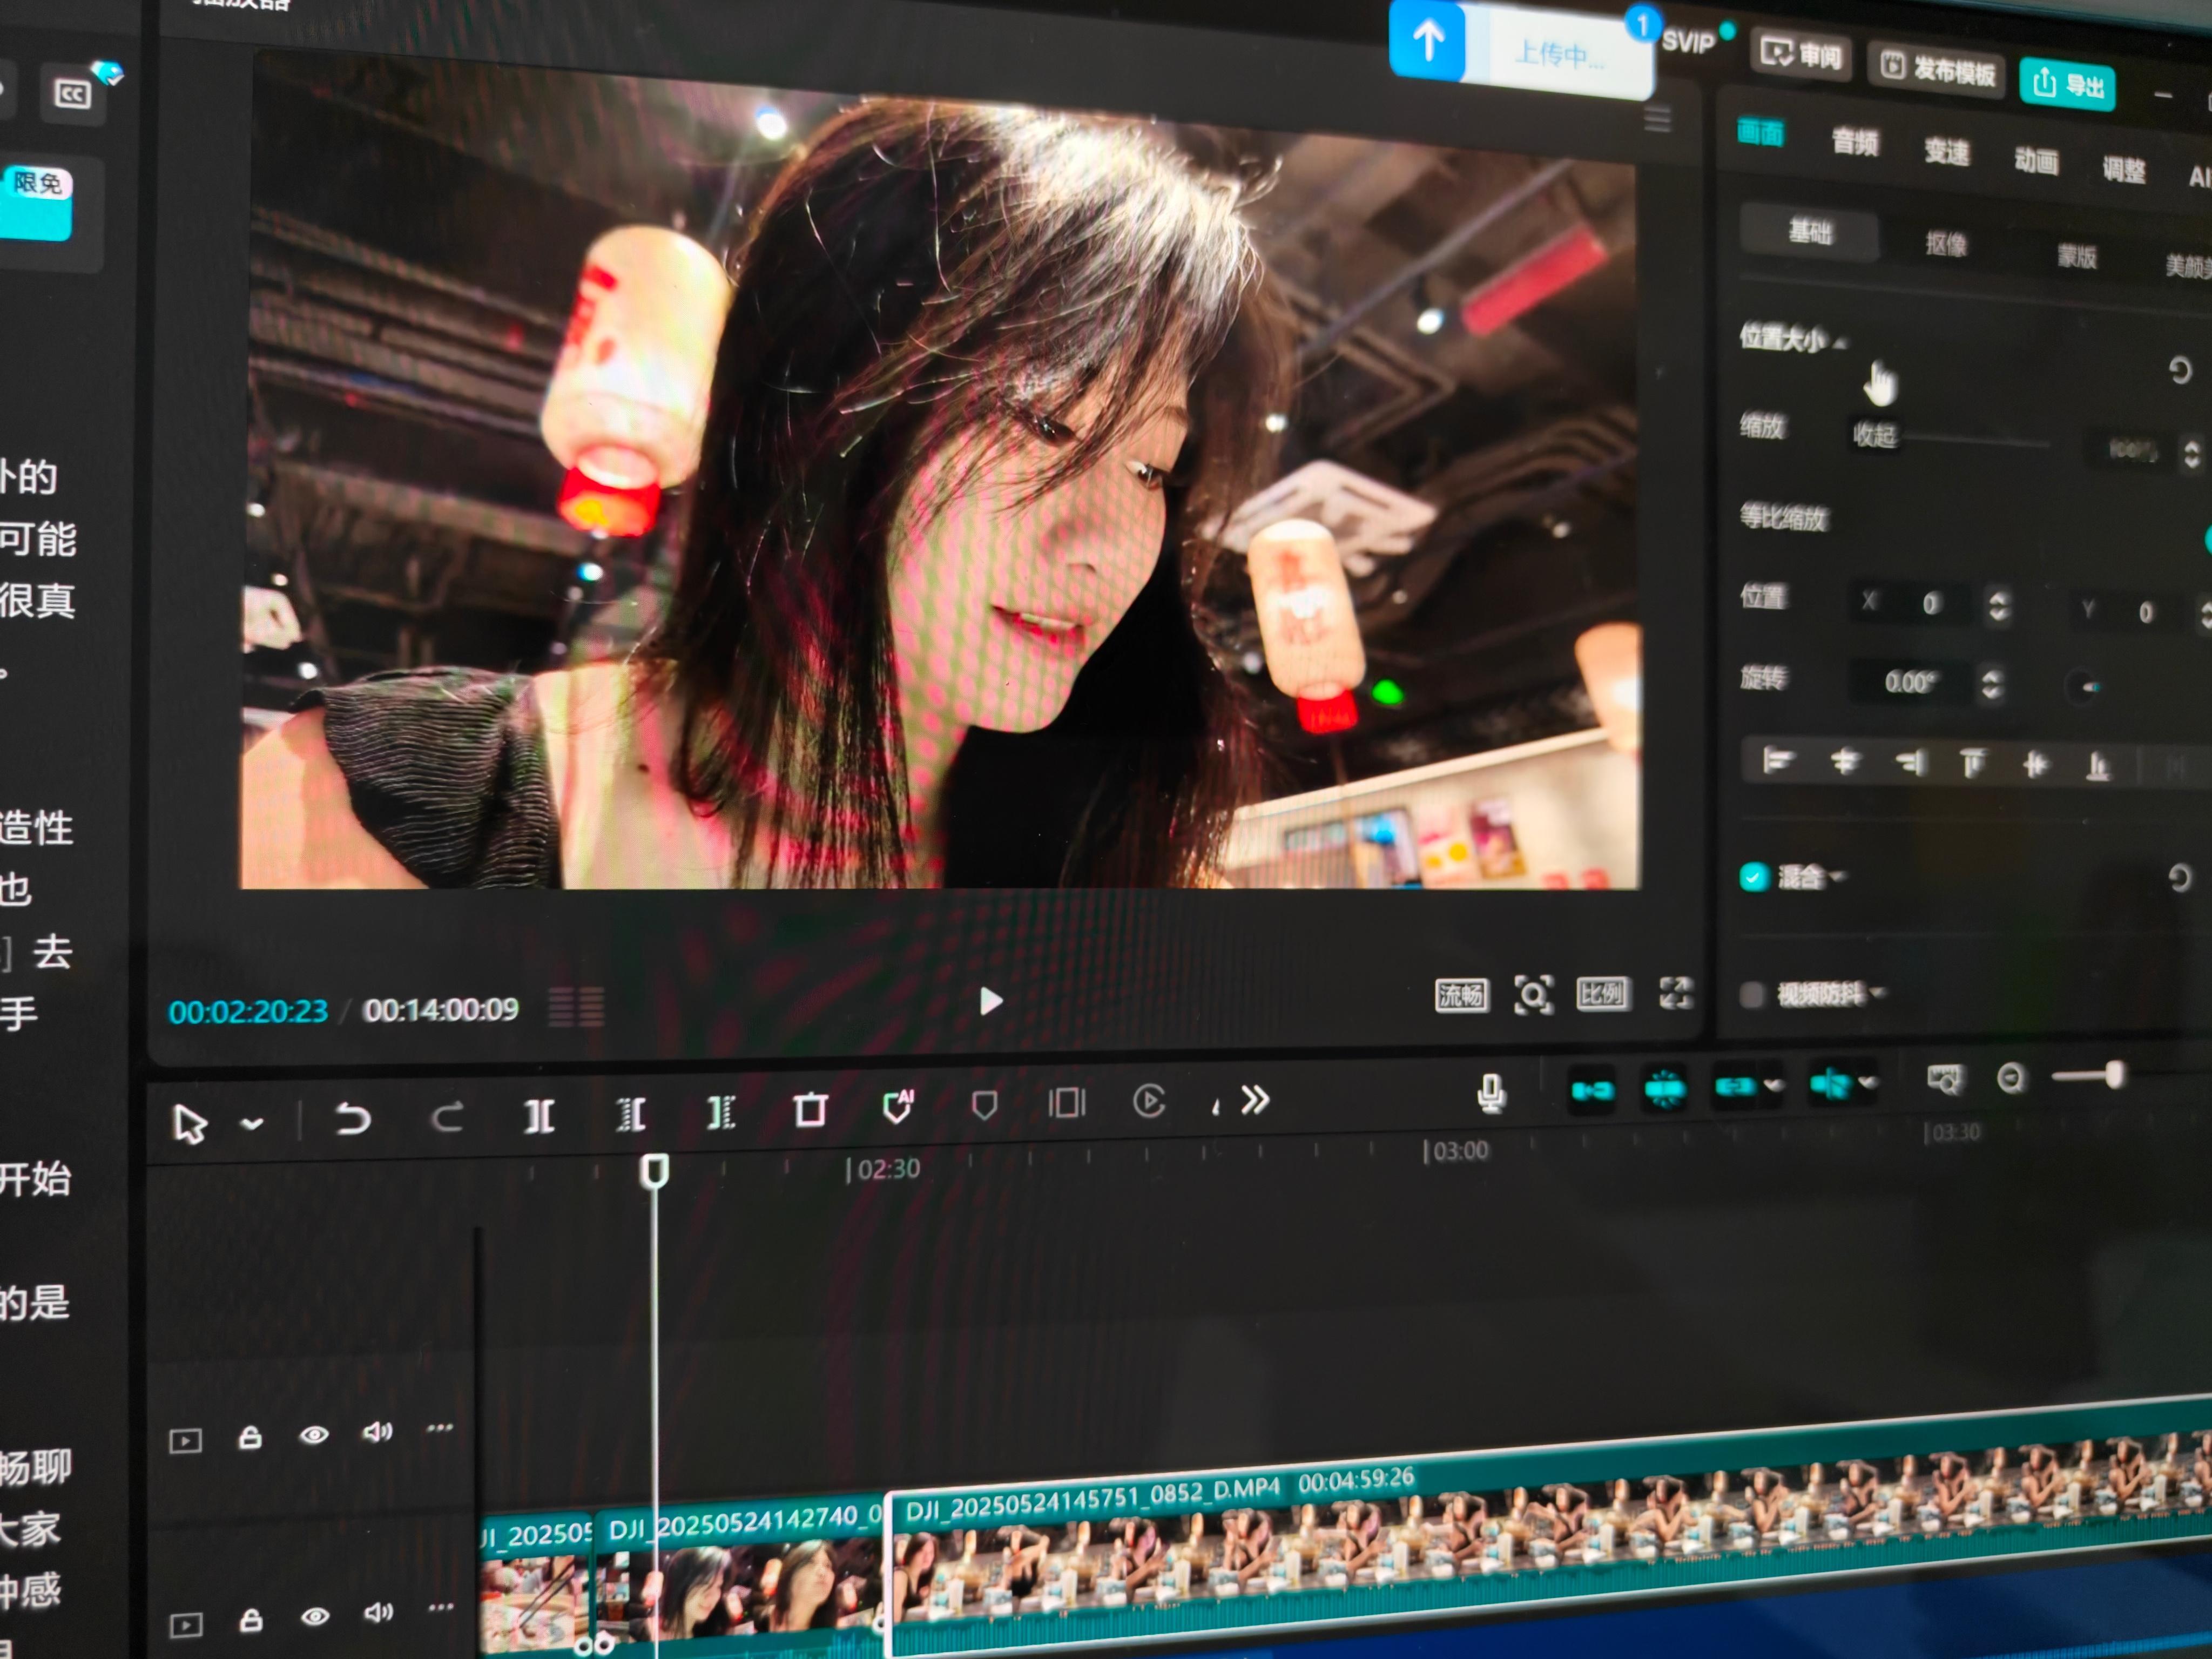Add a plain timeline marker
The width and height of the screenshot is (2212, 1659).
(984, 1105)
